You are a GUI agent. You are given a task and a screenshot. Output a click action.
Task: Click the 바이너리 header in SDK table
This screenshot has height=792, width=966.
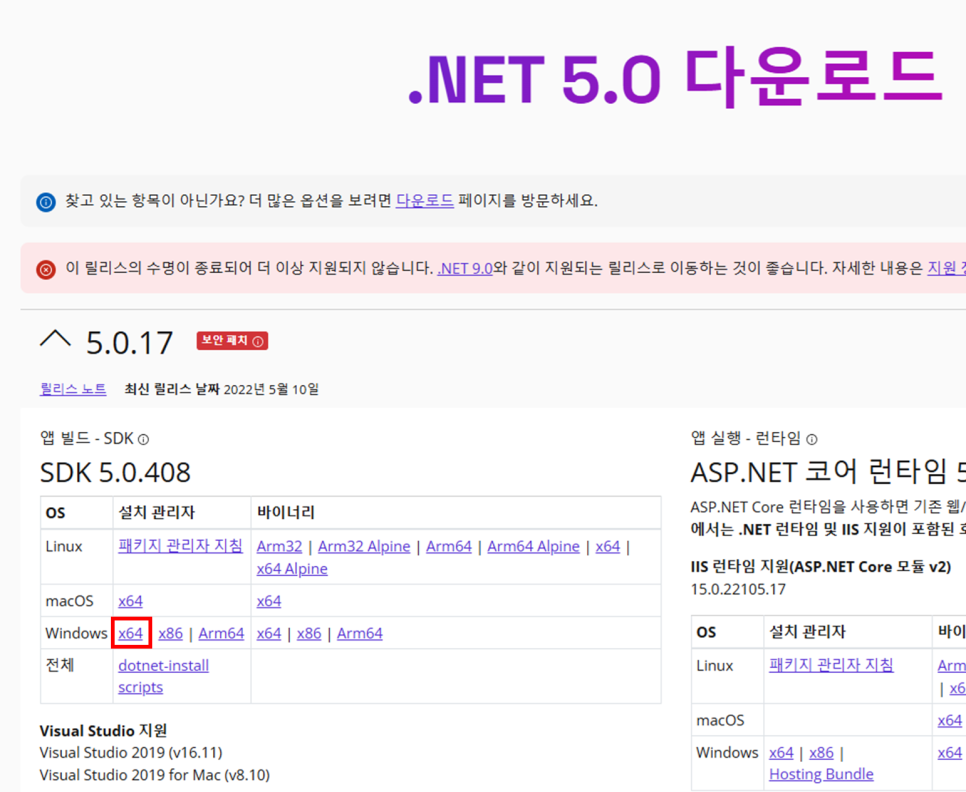point(286,512)
